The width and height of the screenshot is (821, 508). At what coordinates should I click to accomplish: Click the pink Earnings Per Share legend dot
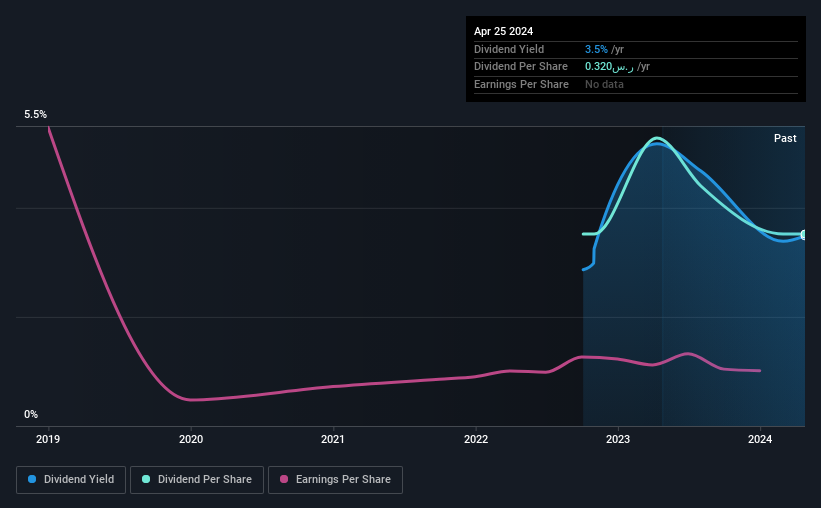pyautogui.click(x=284, y=479)
